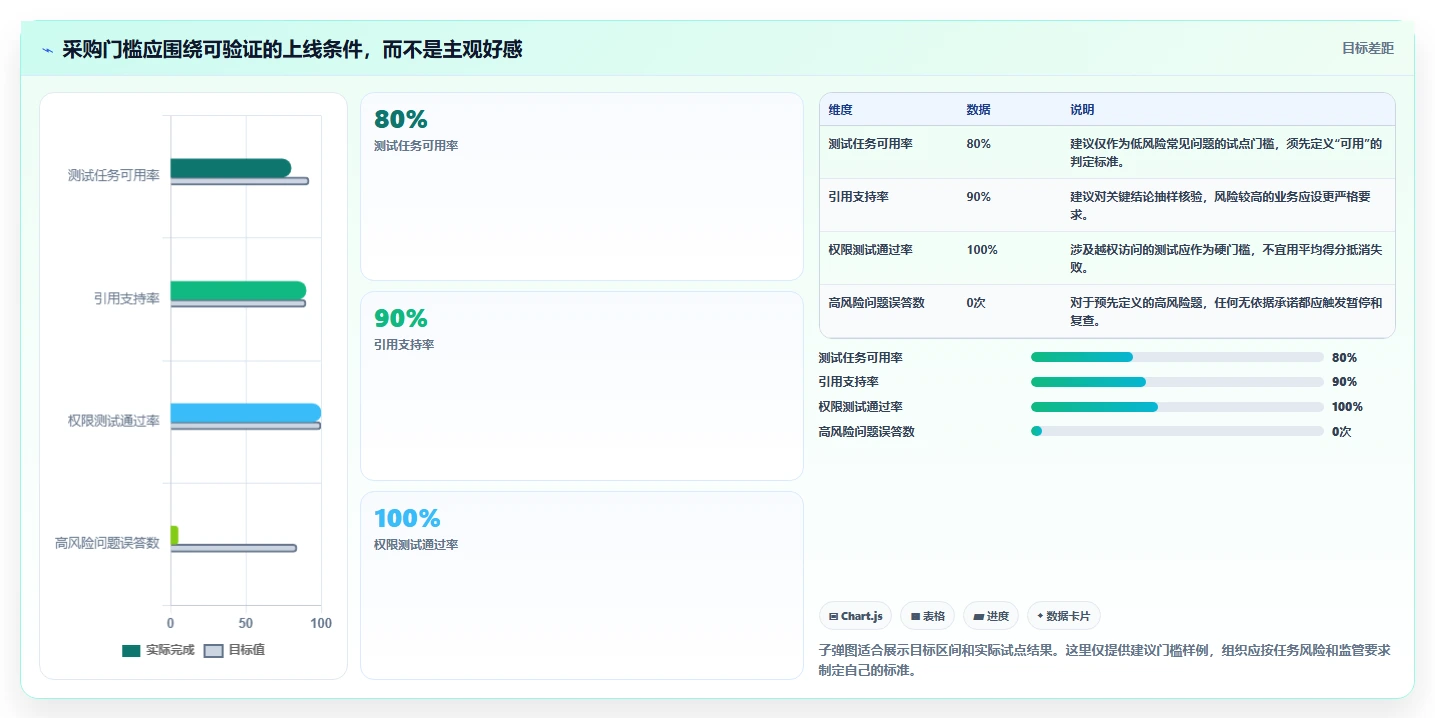Screen dimensions: 1435x718
Task: Toggle the 目标值 legend swatch
Action: click(x=213, y=650)
